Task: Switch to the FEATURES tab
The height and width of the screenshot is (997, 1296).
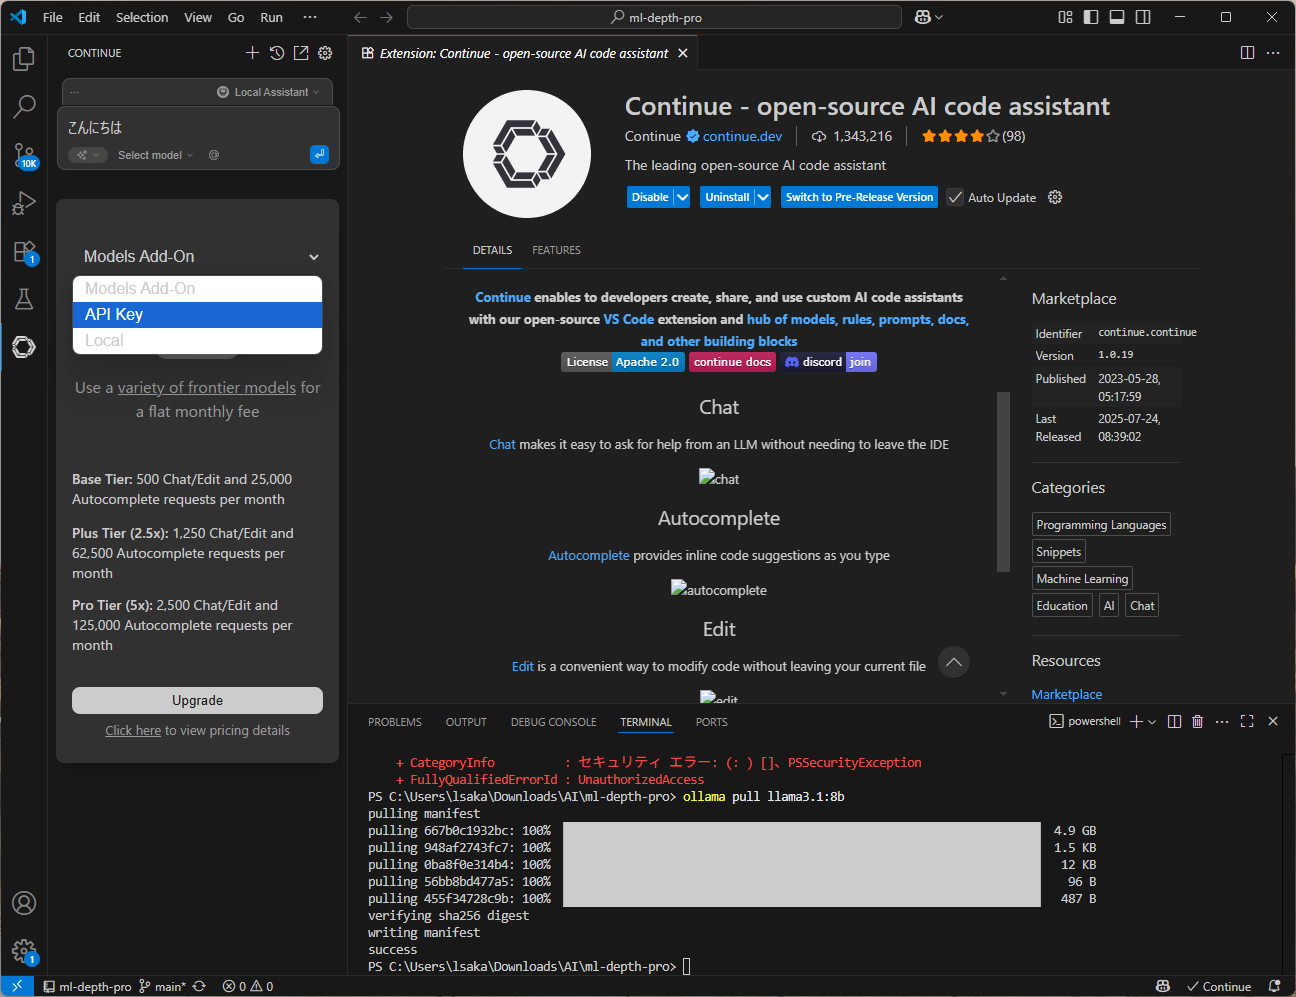Action: (x=556, y=250)
